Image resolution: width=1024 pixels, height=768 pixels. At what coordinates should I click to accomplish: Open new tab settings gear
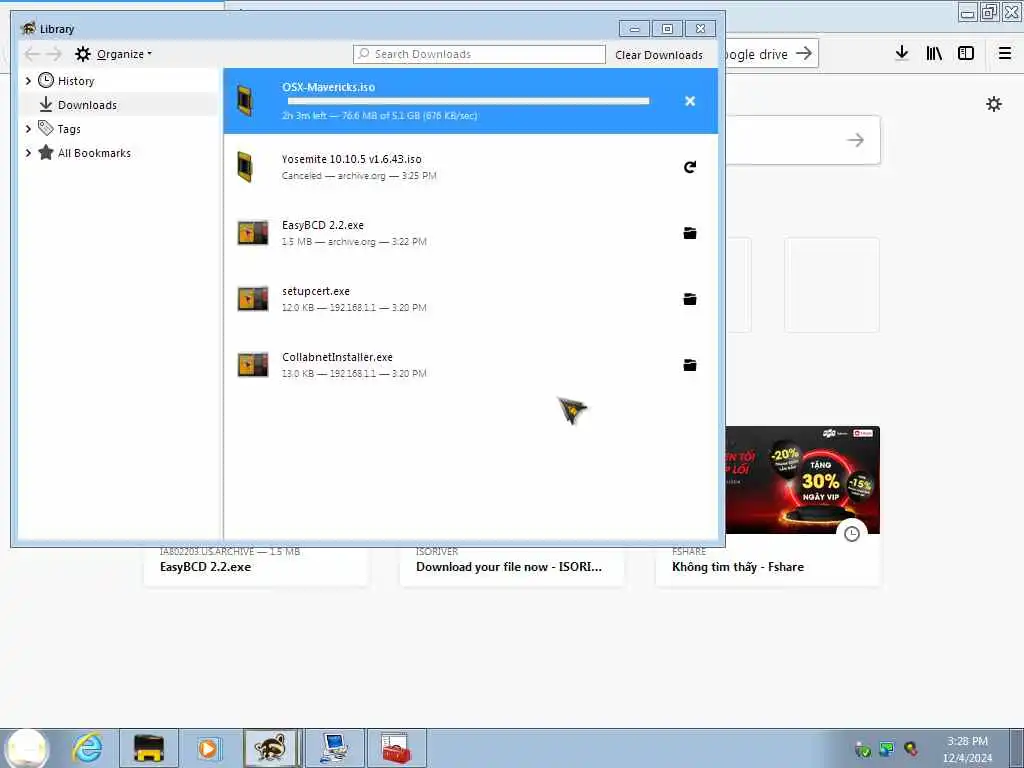(x=993, y=104)
